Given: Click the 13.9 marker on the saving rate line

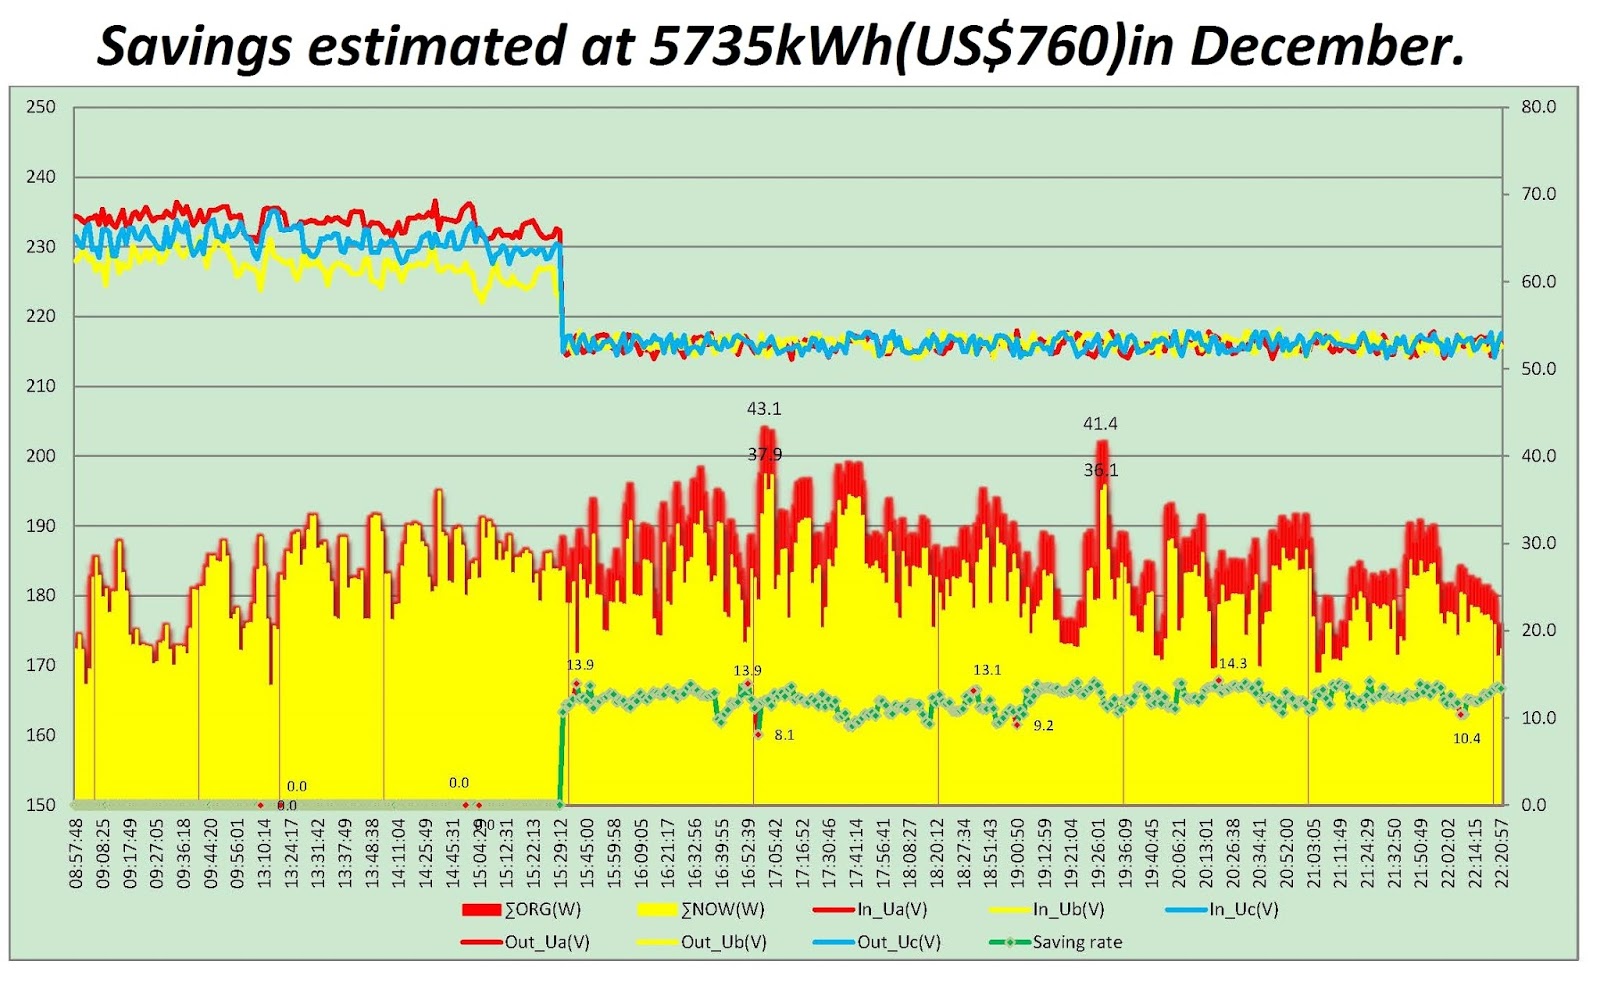Looking at the screenshot, I should pos(580,662).
